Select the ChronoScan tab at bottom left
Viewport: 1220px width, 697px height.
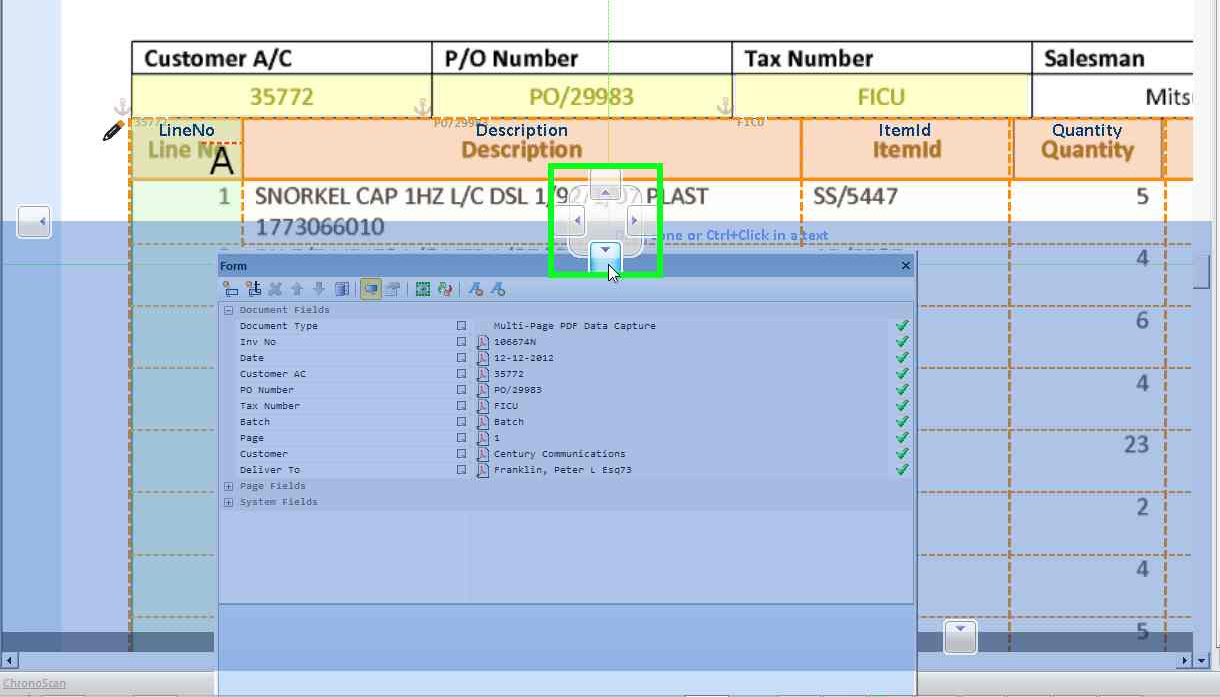pos(34,685)
